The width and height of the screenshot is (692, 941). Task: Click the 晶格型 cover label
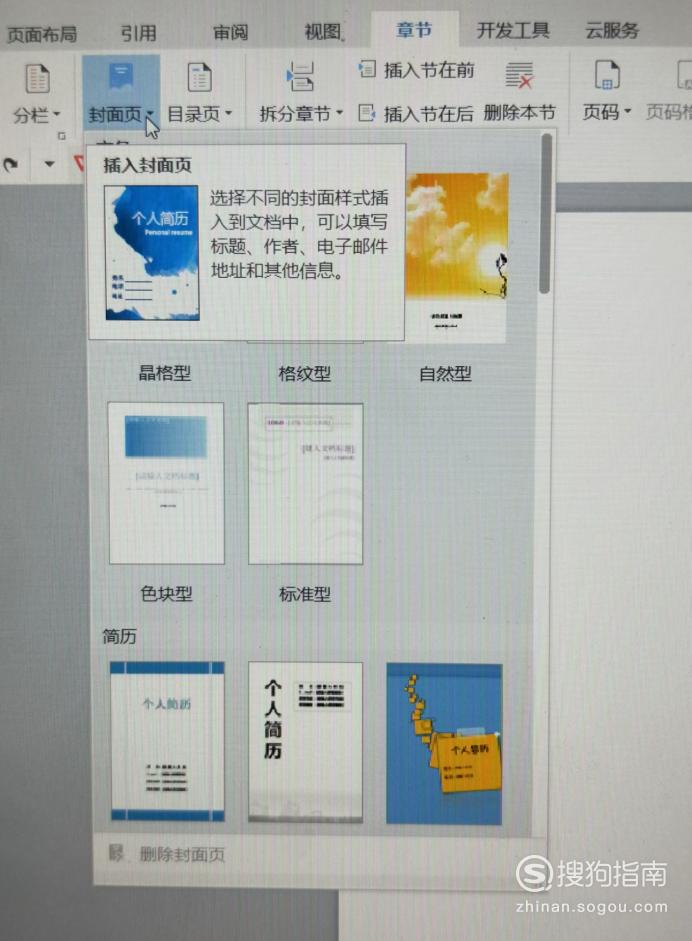165,373
